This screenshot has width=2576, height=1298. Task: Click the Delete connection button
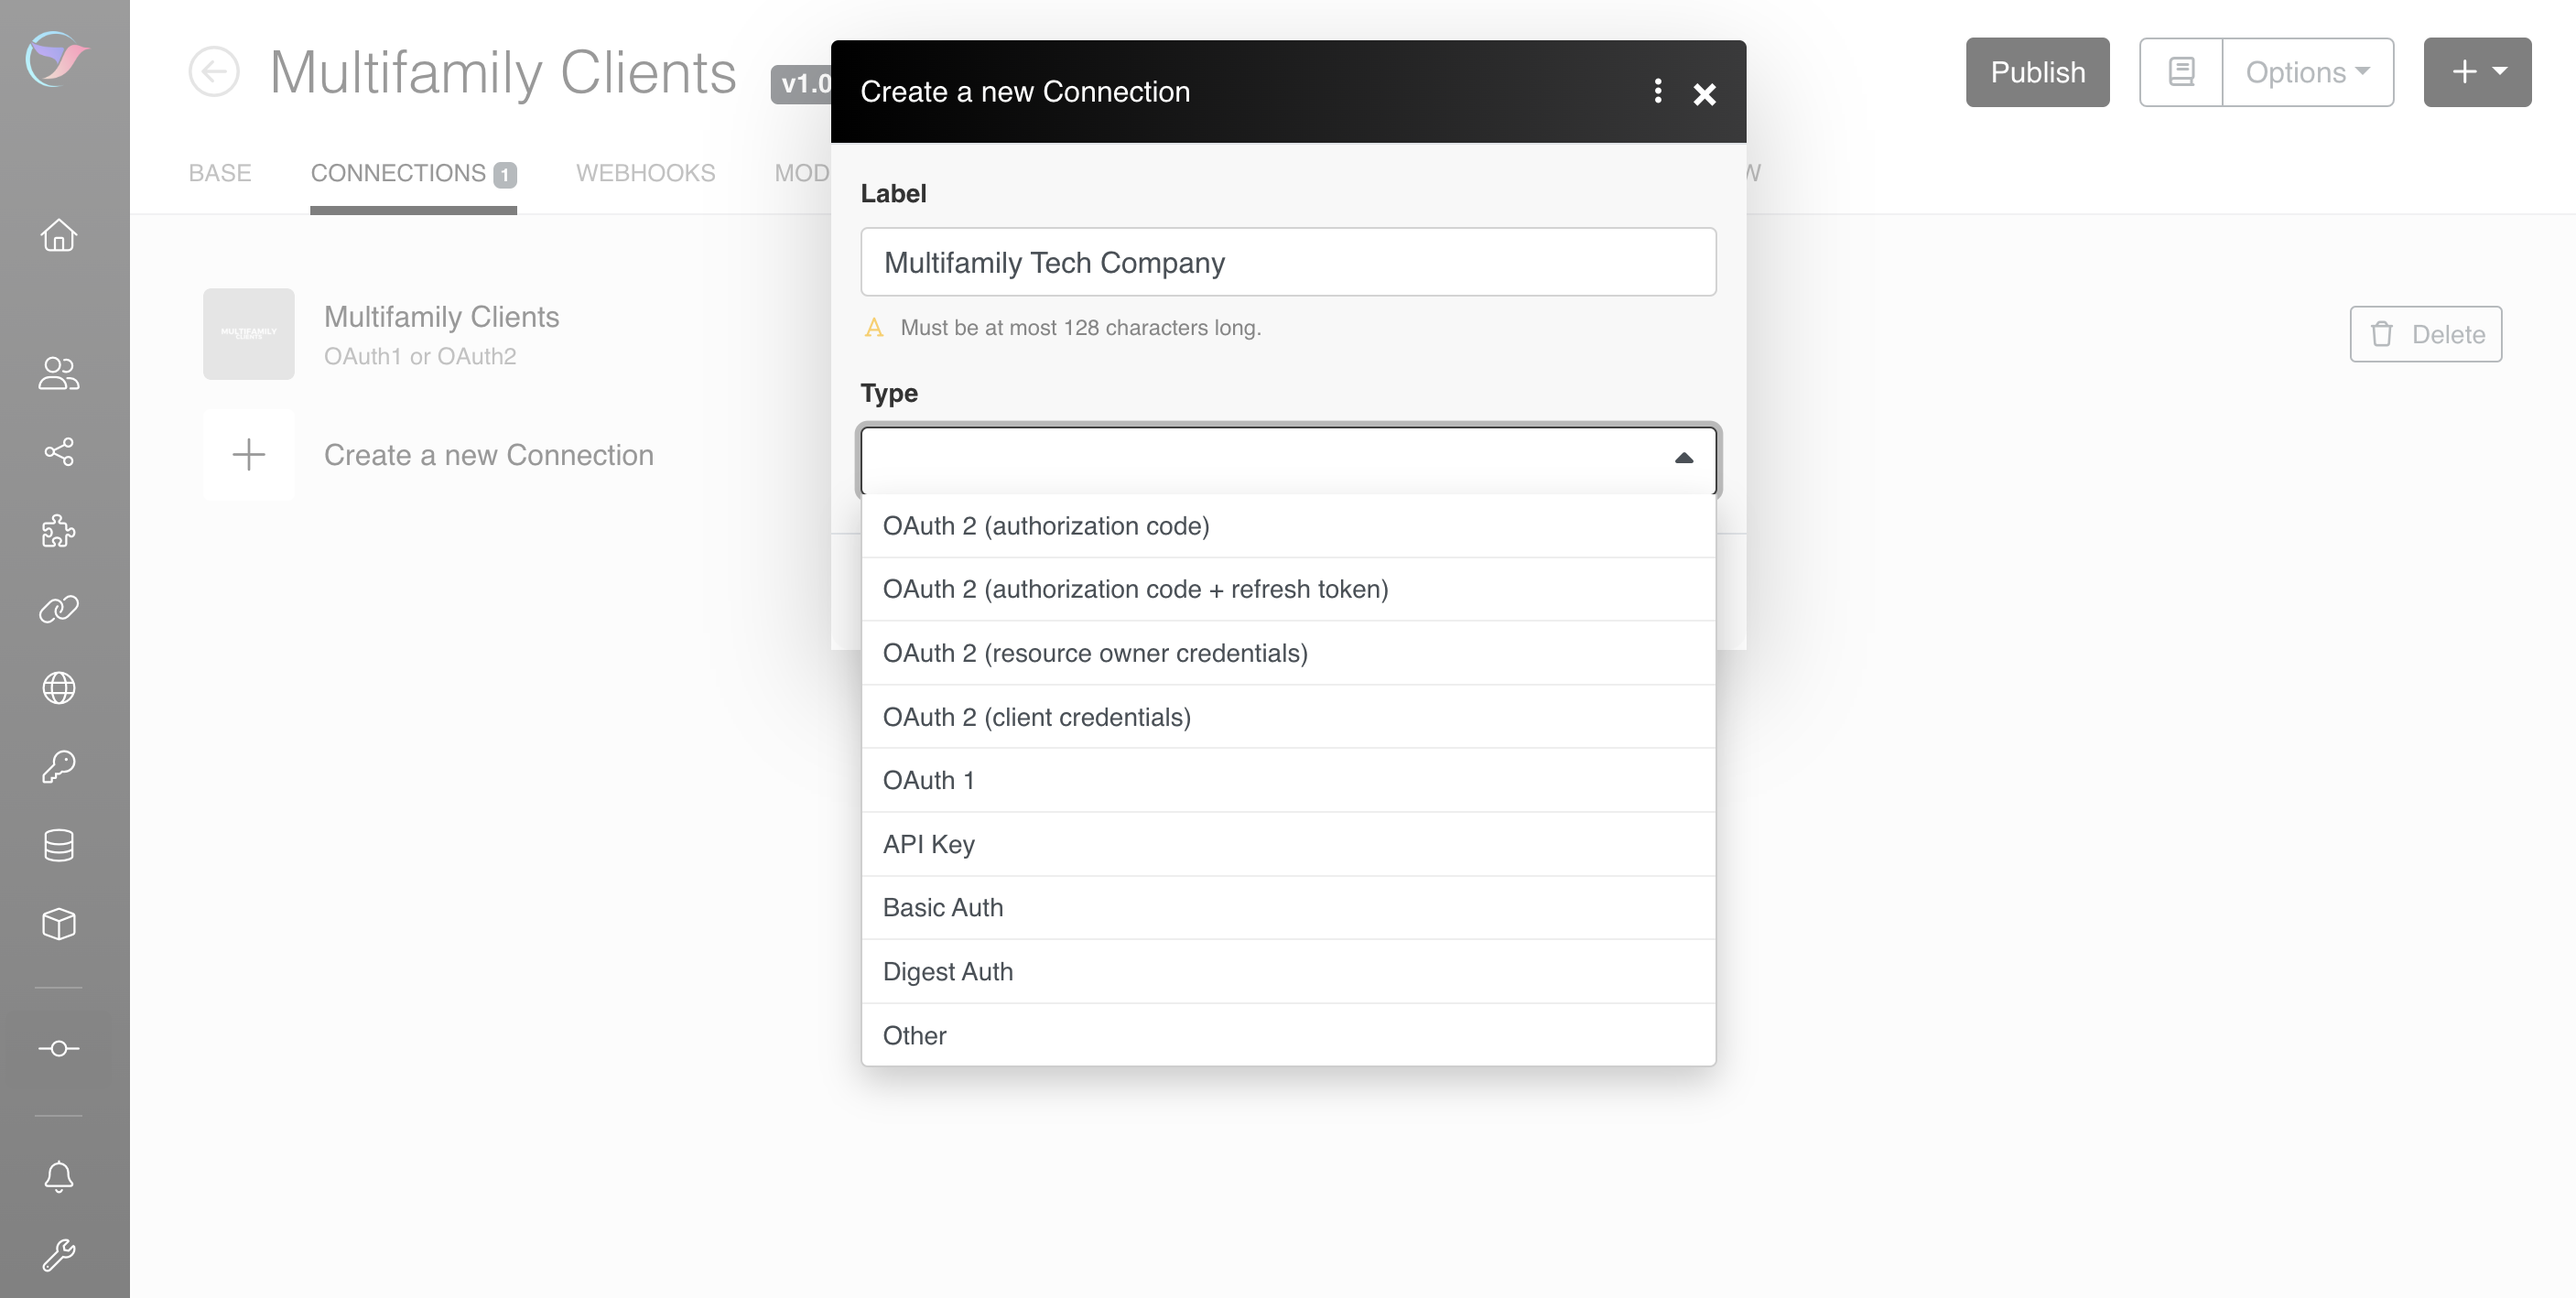(x=2425, y=334)
